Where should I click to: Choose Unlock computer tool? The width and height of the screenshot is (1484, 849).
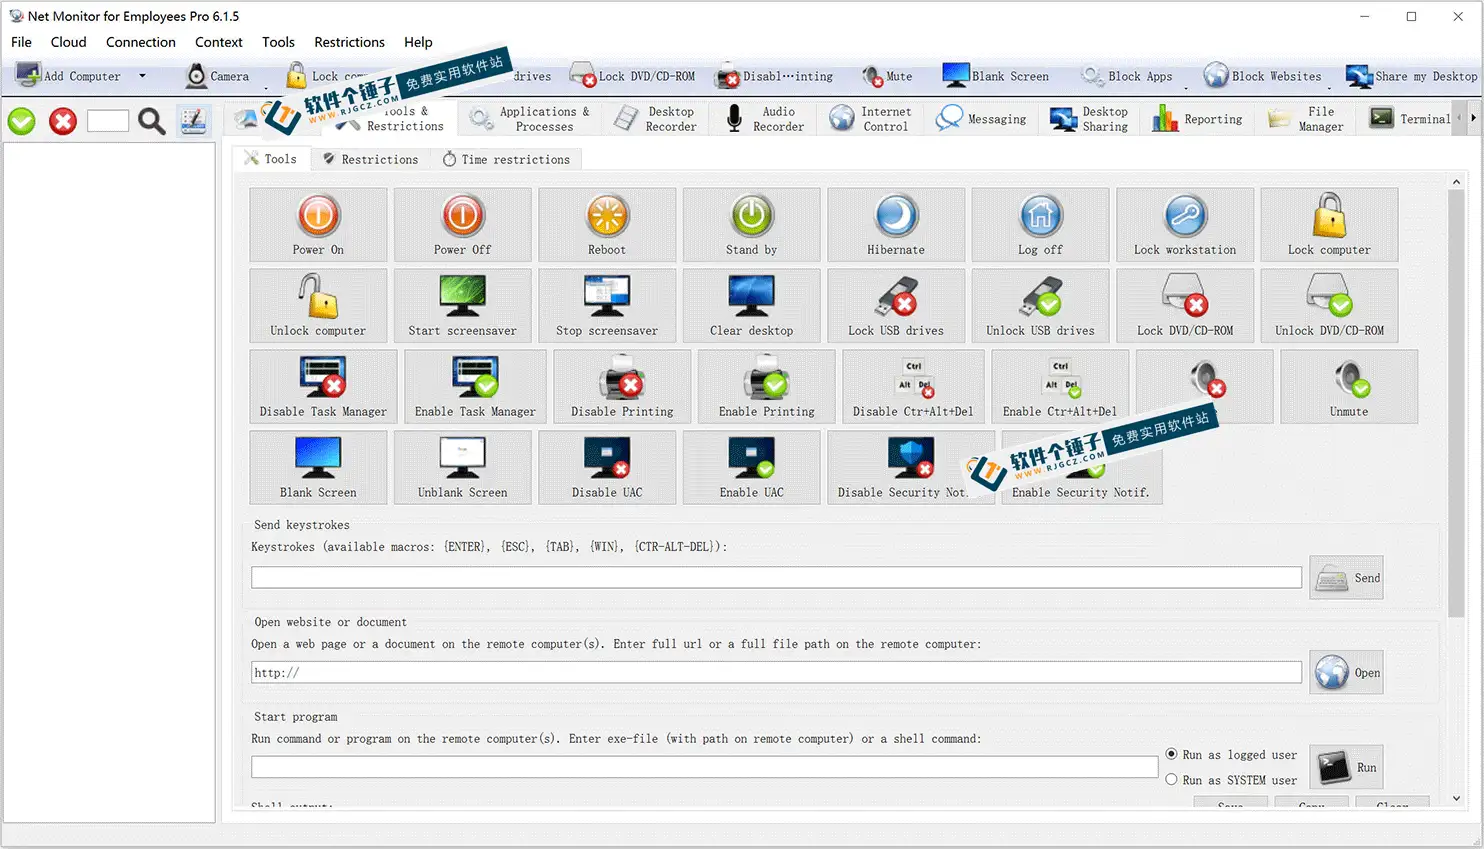(318, 306)
